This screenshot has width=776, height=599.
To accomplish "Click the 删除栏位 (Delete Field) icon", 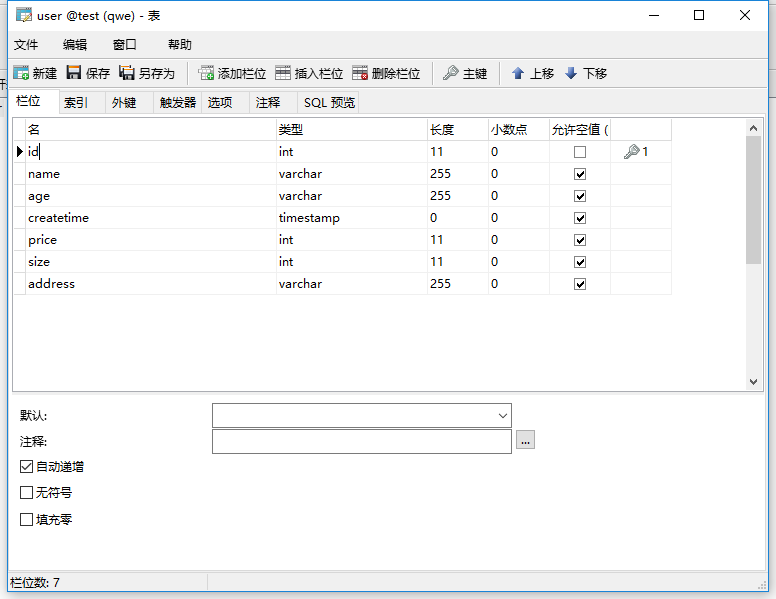I will pos(360,73).
